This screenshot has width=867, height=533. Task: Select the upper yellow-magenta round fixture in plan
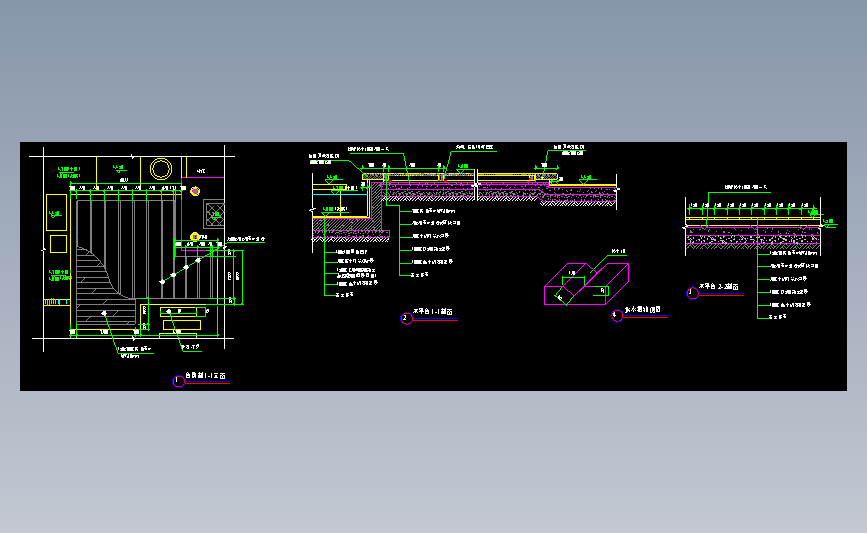(195, 191)
